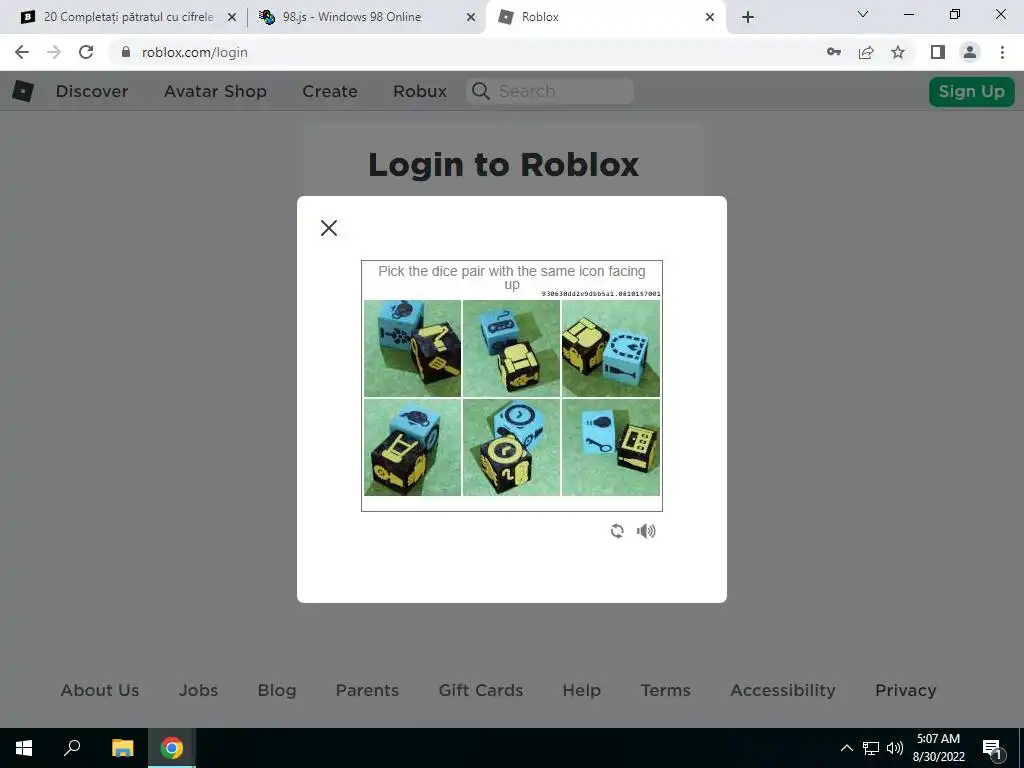Open a new browser tab
The width and height of the screenshot is (1024, 768).
tap(748, 17)
